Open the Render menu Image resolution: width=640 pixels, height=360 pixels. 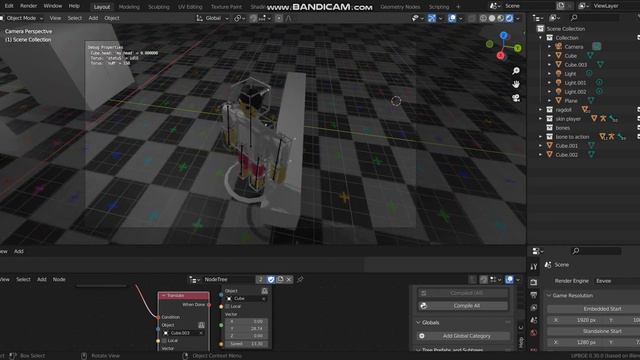[29, 6]
